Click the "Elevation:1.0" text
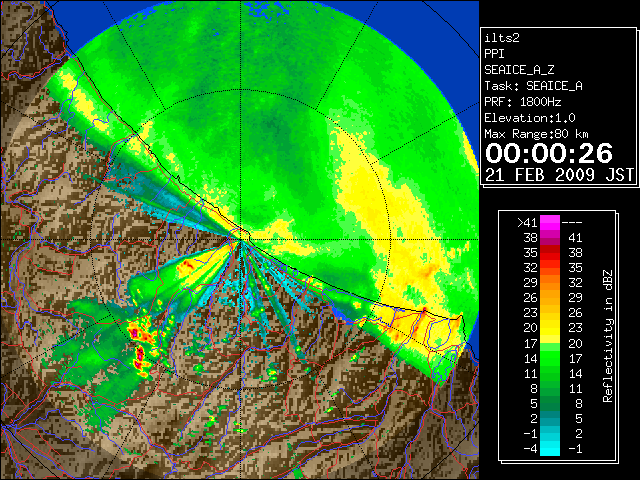Viewport: 640px width, 480px height. pos(529,118)
